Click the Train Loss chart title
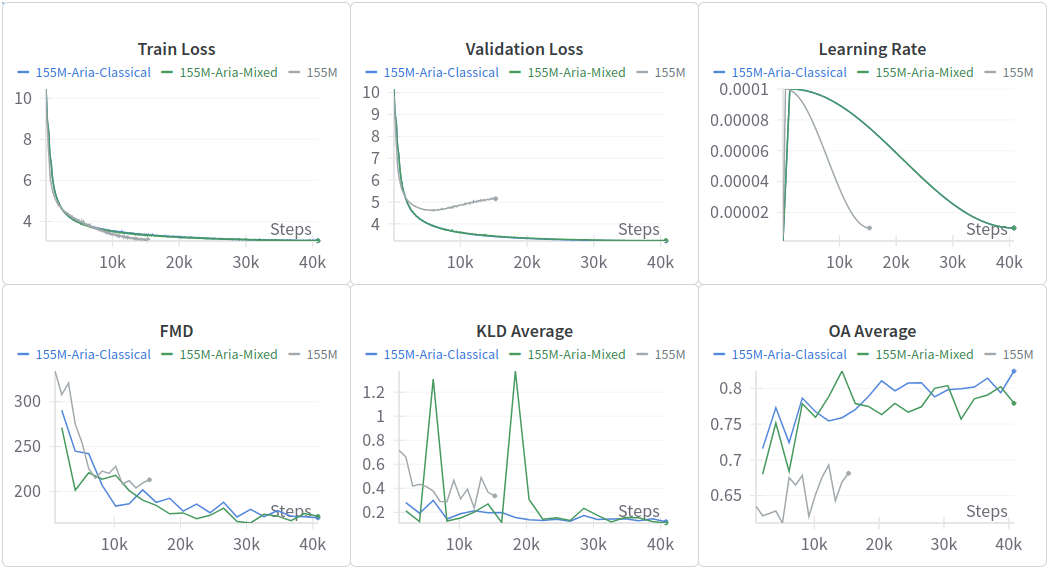This screenshot has width=1049, height=569. coord(176,49)
